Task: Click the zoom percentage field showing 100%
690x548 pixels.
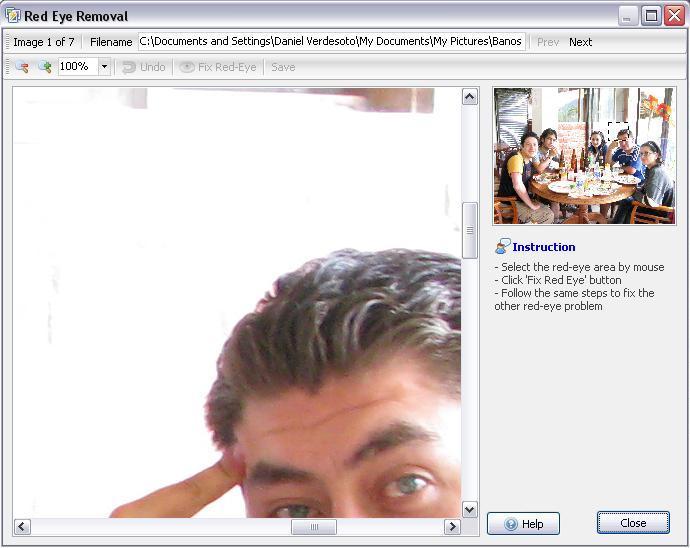Action: coord(78,66)
